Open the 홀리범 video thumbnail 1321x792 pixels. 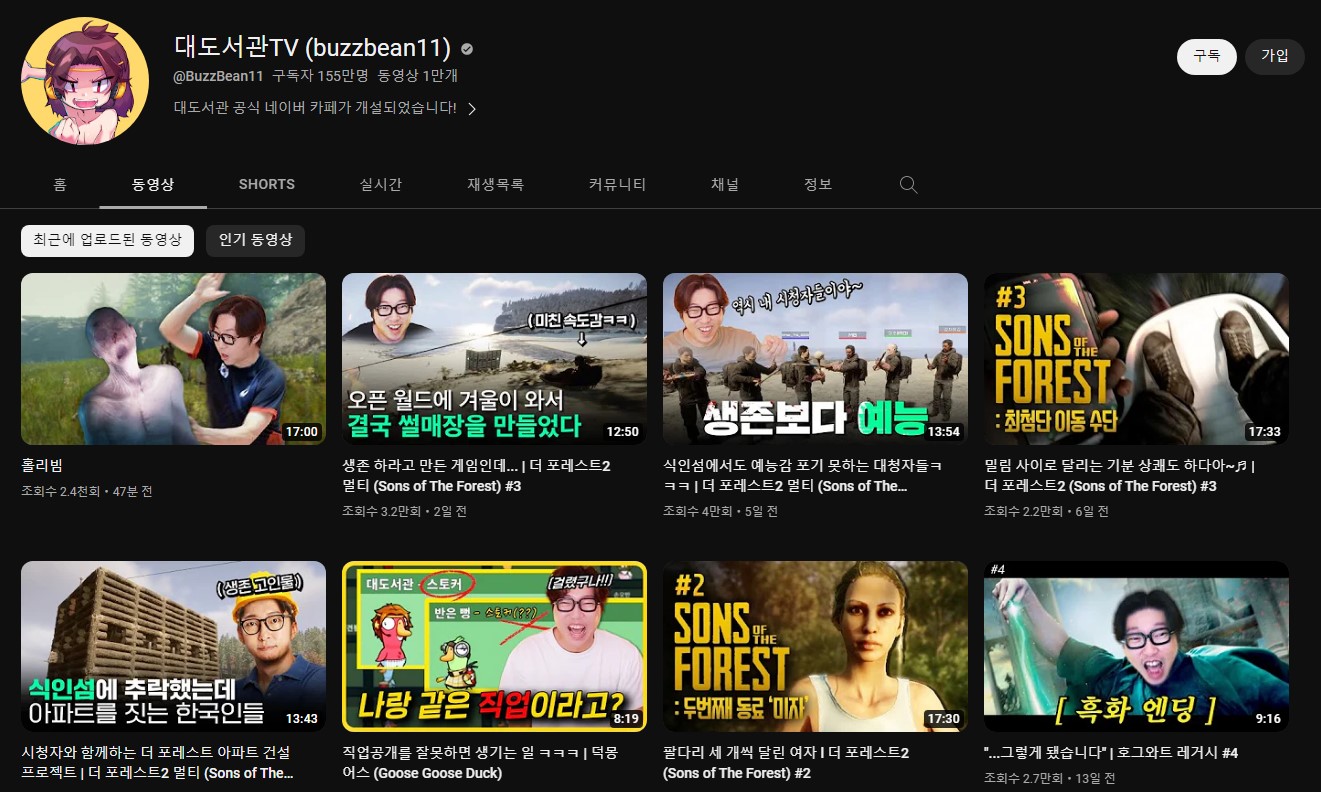coord(173,359)
